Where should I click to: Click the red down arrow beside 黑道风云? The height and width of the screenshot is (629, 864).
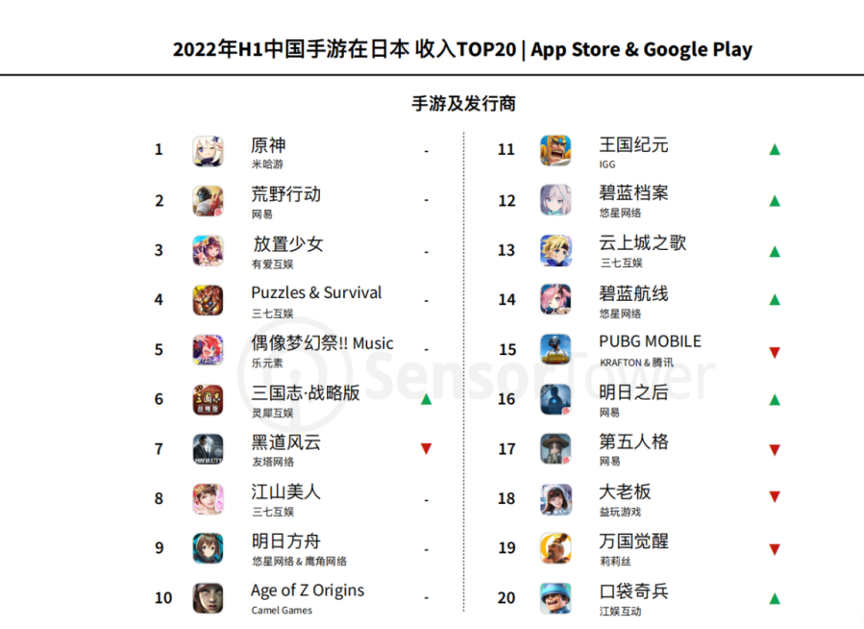[x=426, y=449]
